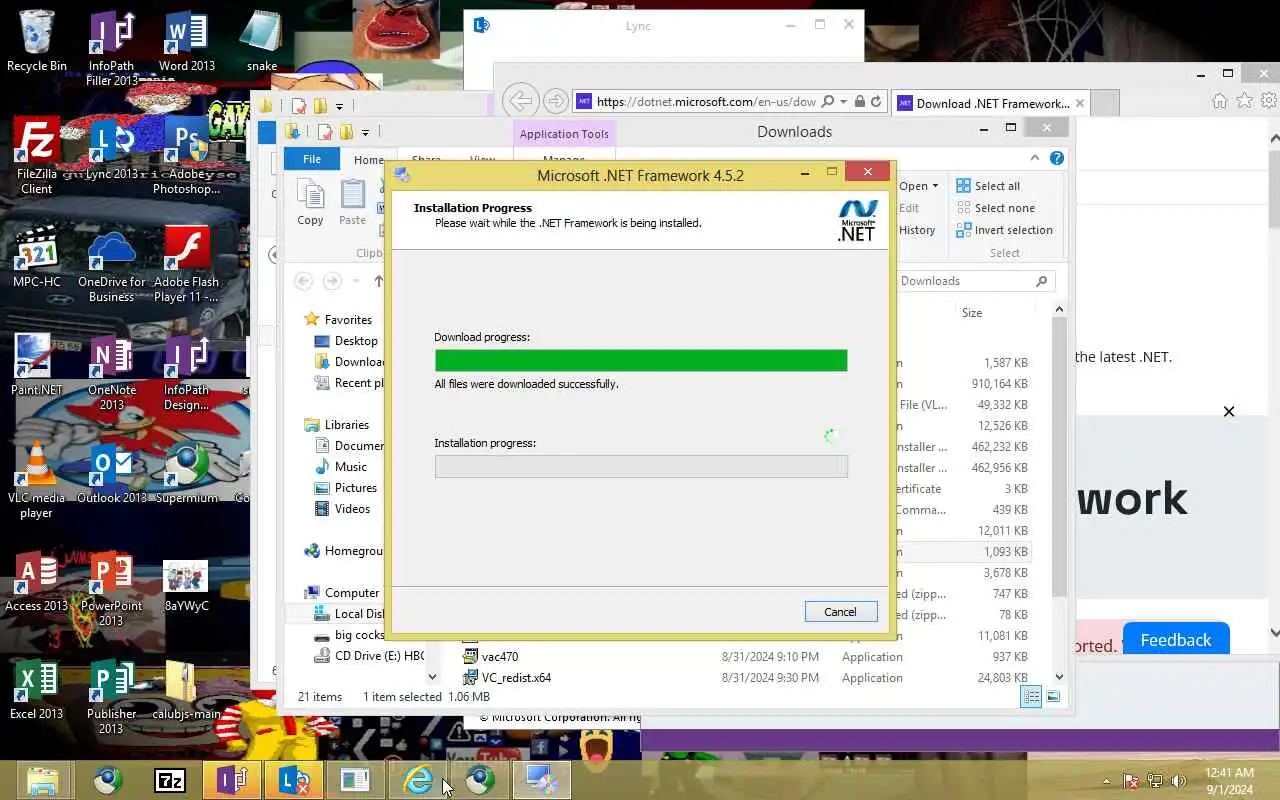Launch PowerPoint 2013 desktop shortcut
The width and height of the screenshot is (1280, 800).
[112, 588]
